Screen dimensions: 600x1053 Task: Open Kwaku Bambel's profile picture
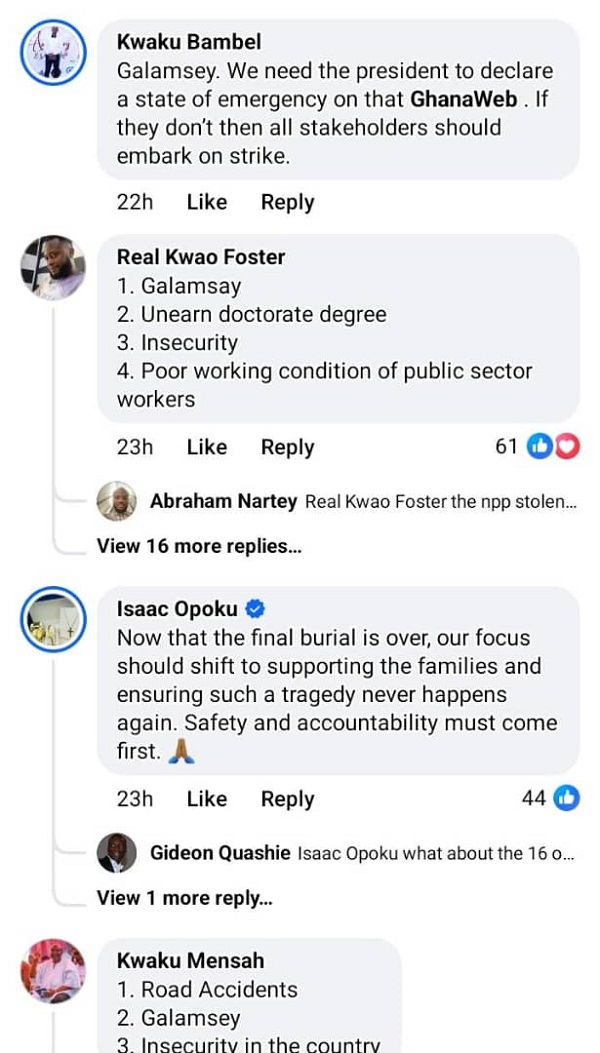coord(53,53)
